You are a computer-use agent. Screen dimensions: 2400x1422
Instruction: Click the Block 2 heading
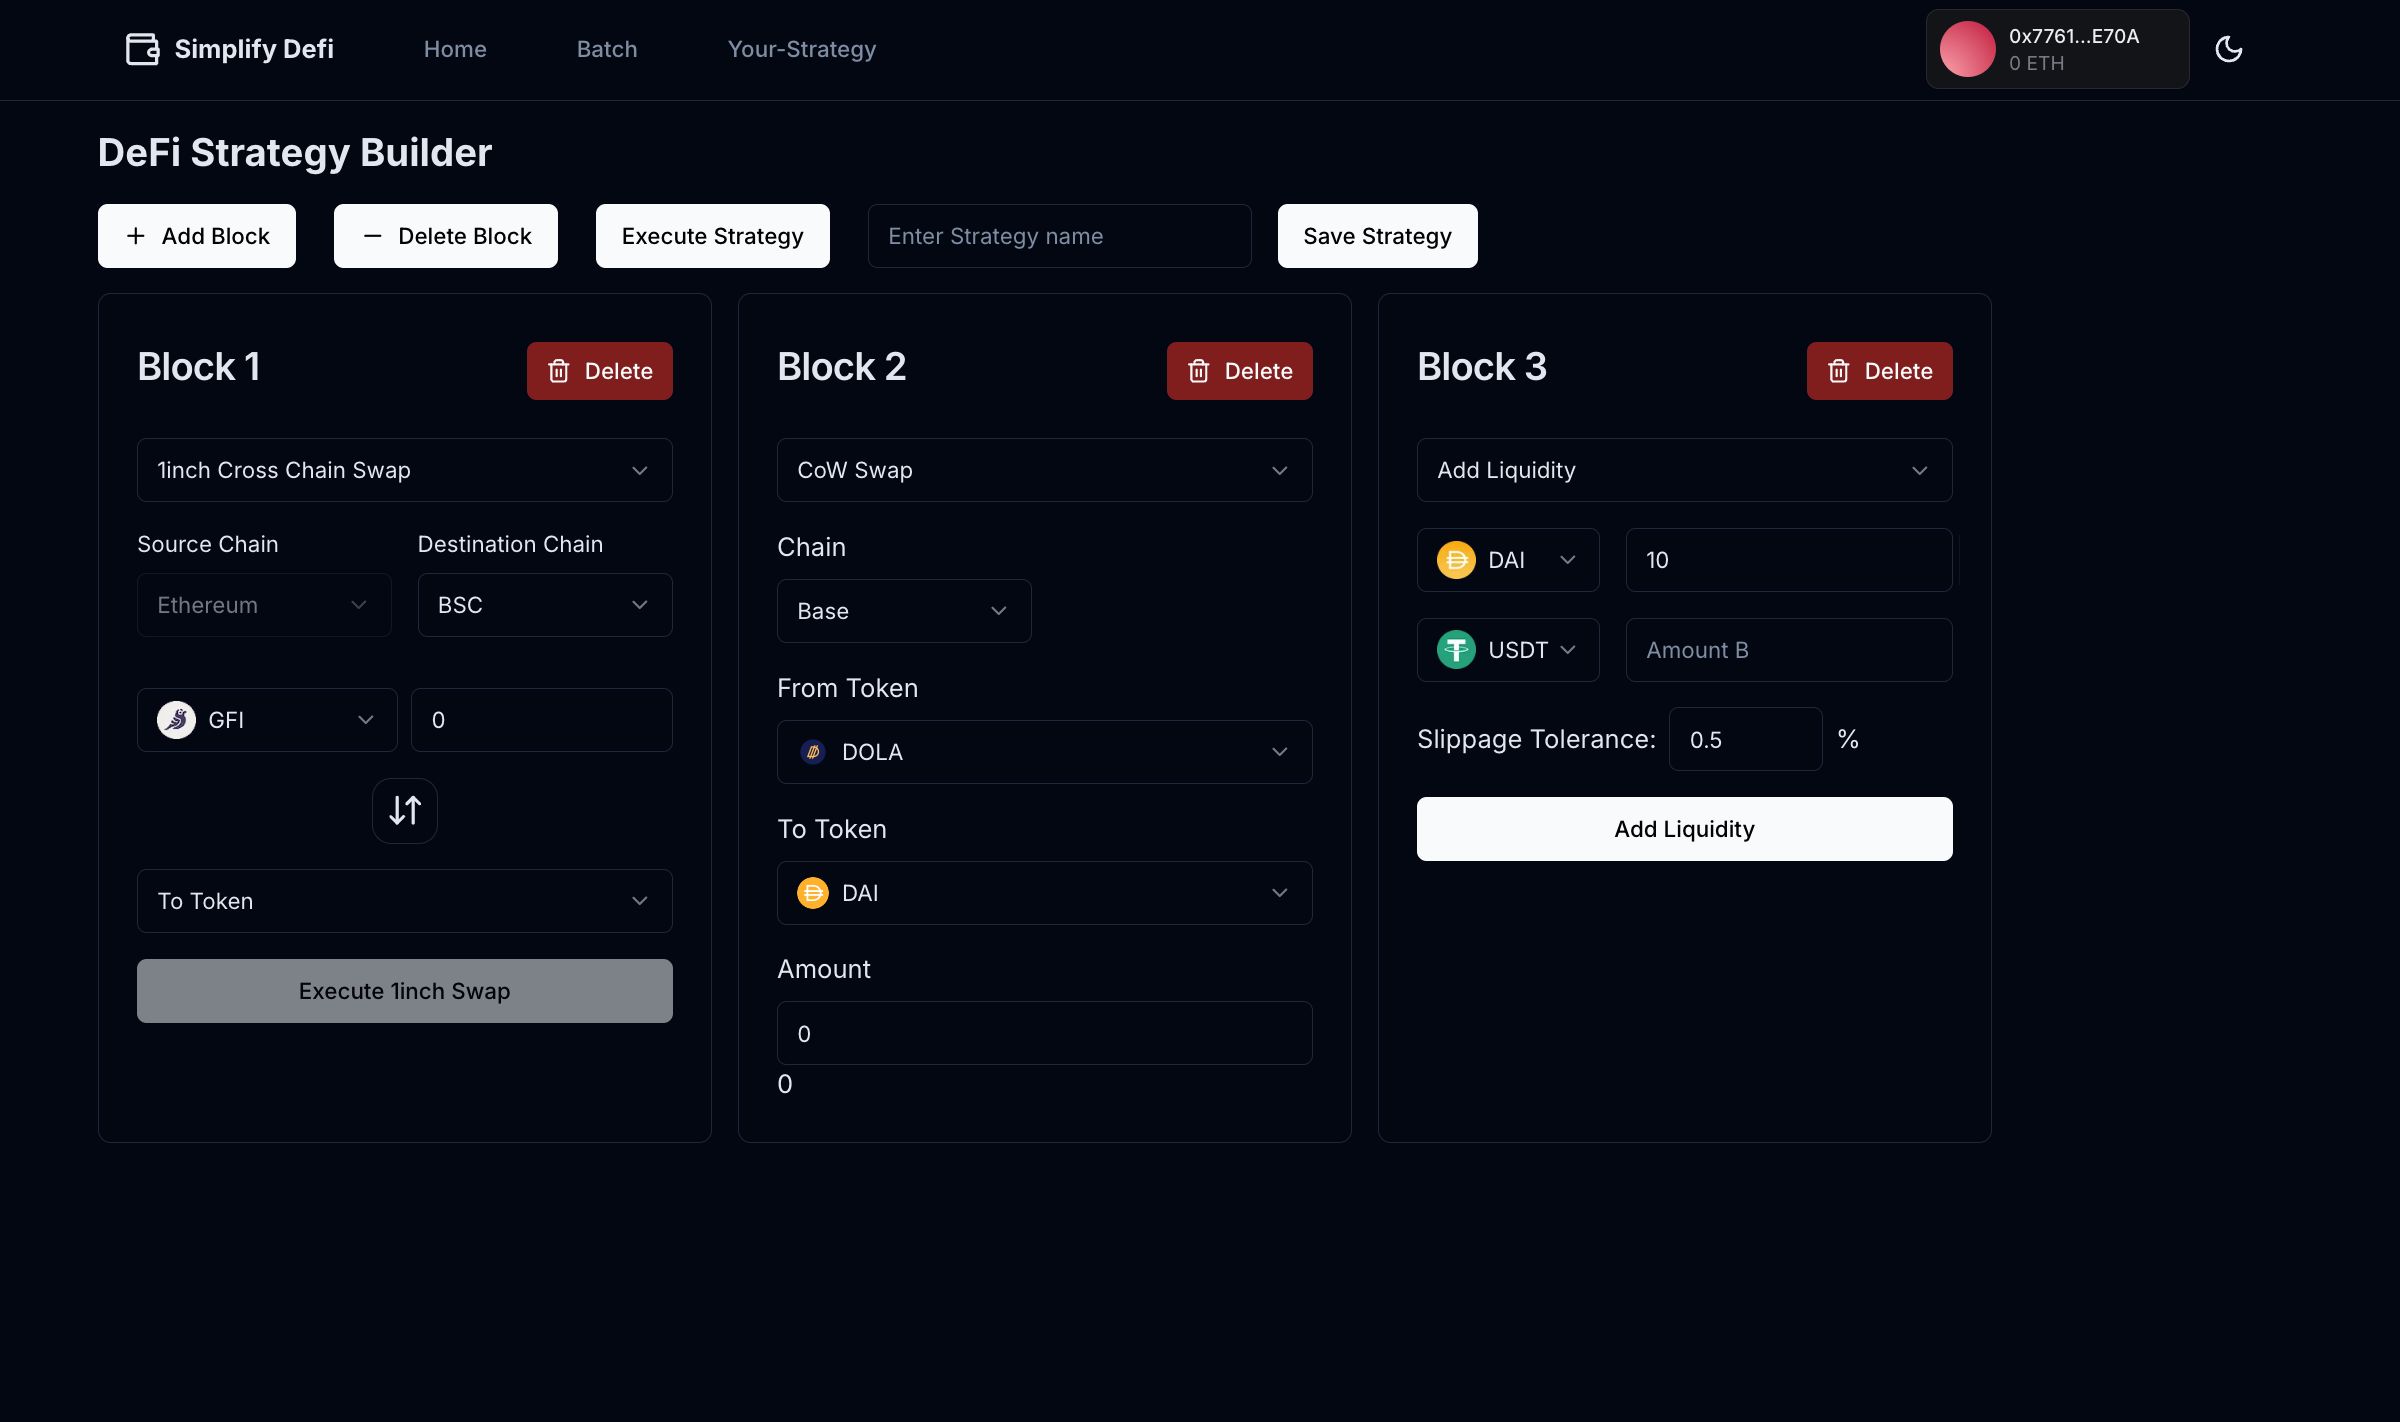coord(842,367)
